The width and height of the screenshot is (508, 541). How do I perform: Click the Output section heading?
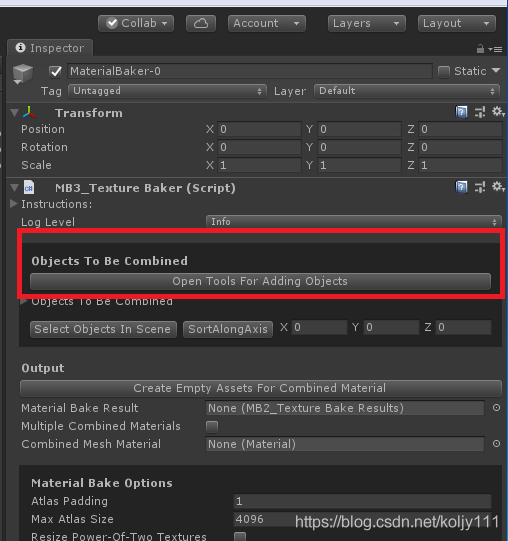[x=43, y=368]
